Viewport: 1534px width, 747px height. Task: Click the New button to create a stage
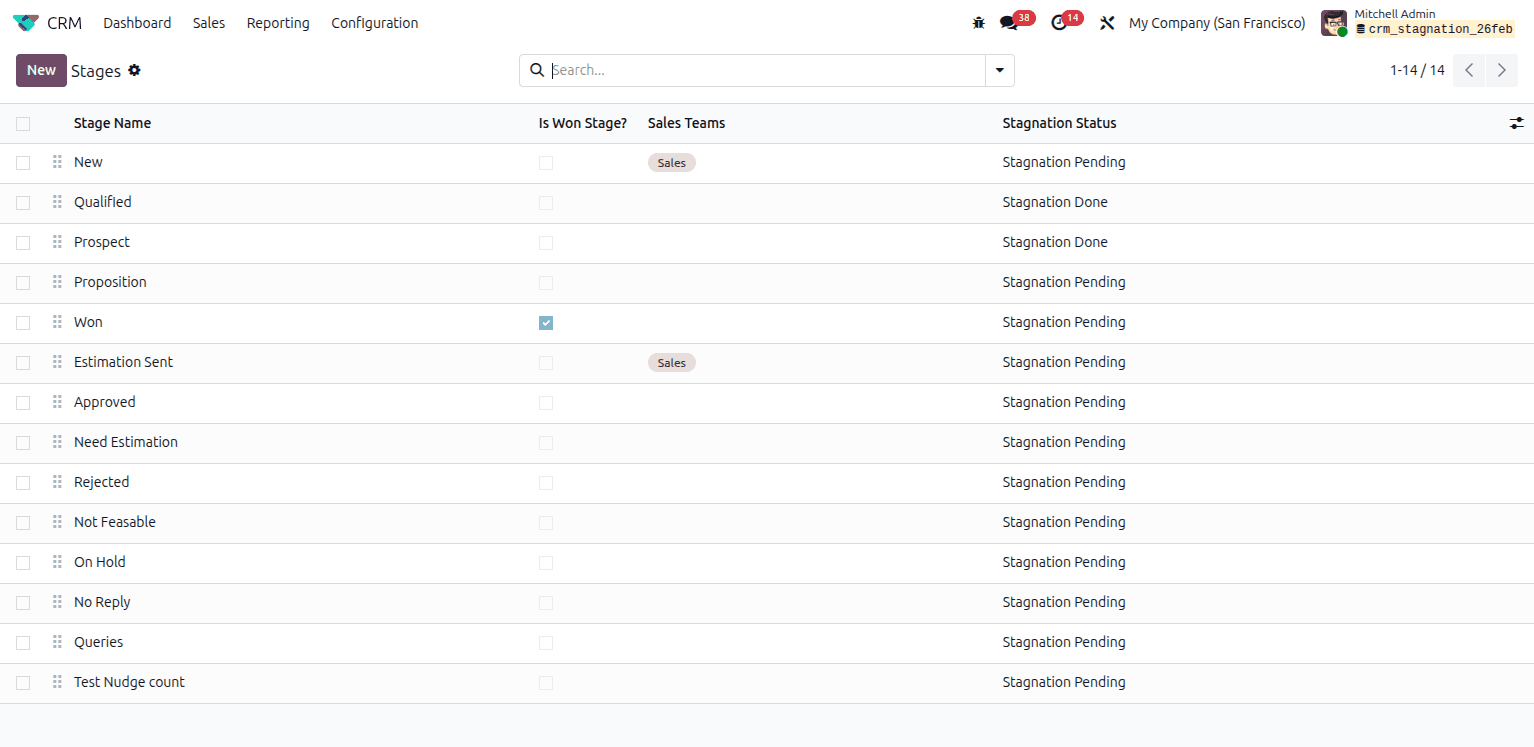(40, 70)
